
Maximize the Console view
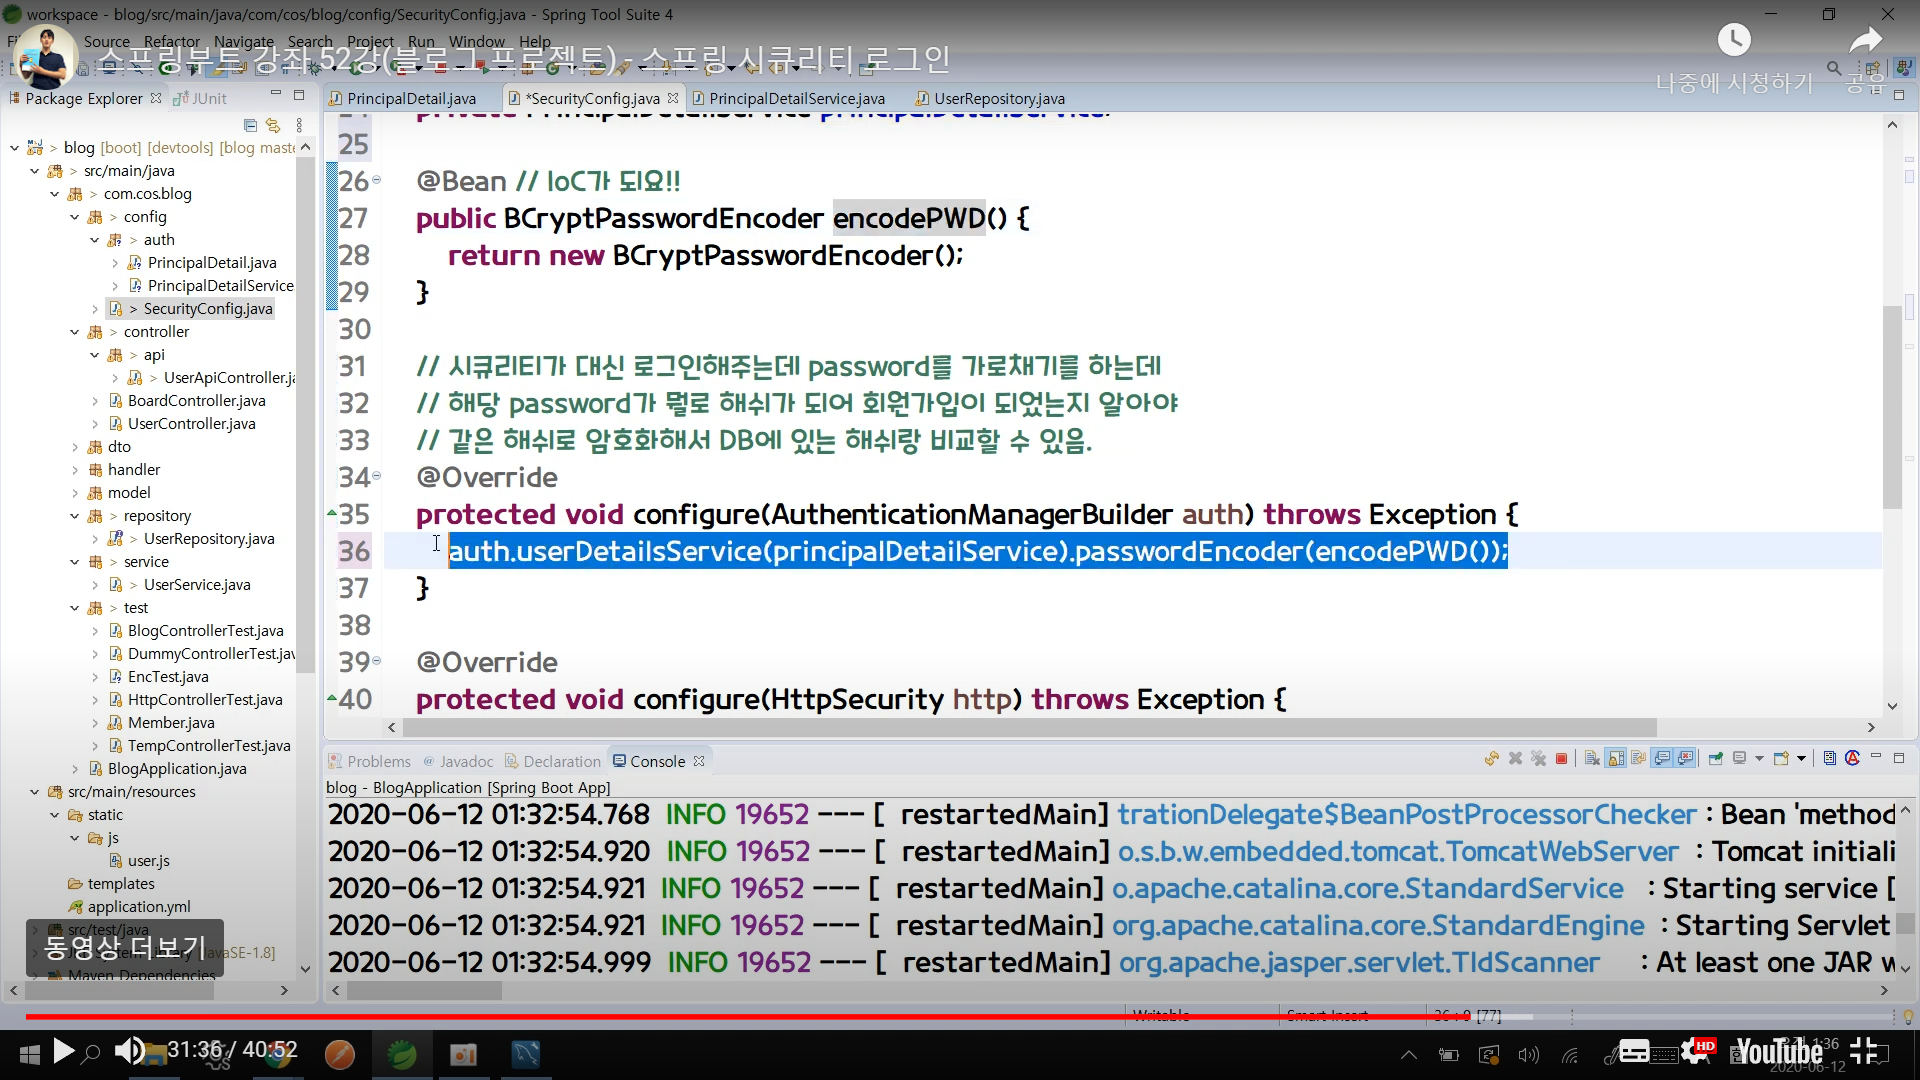click(1899, 757)
